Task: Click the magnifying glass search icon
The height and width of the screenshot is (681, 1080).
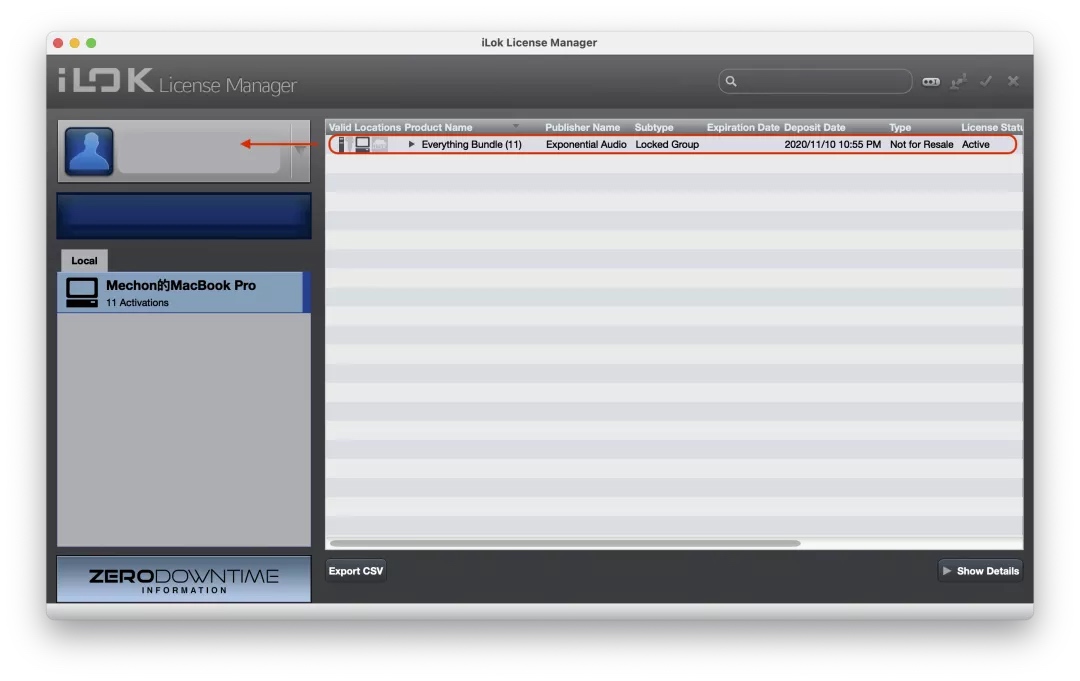Action: (x=731, y=81)
